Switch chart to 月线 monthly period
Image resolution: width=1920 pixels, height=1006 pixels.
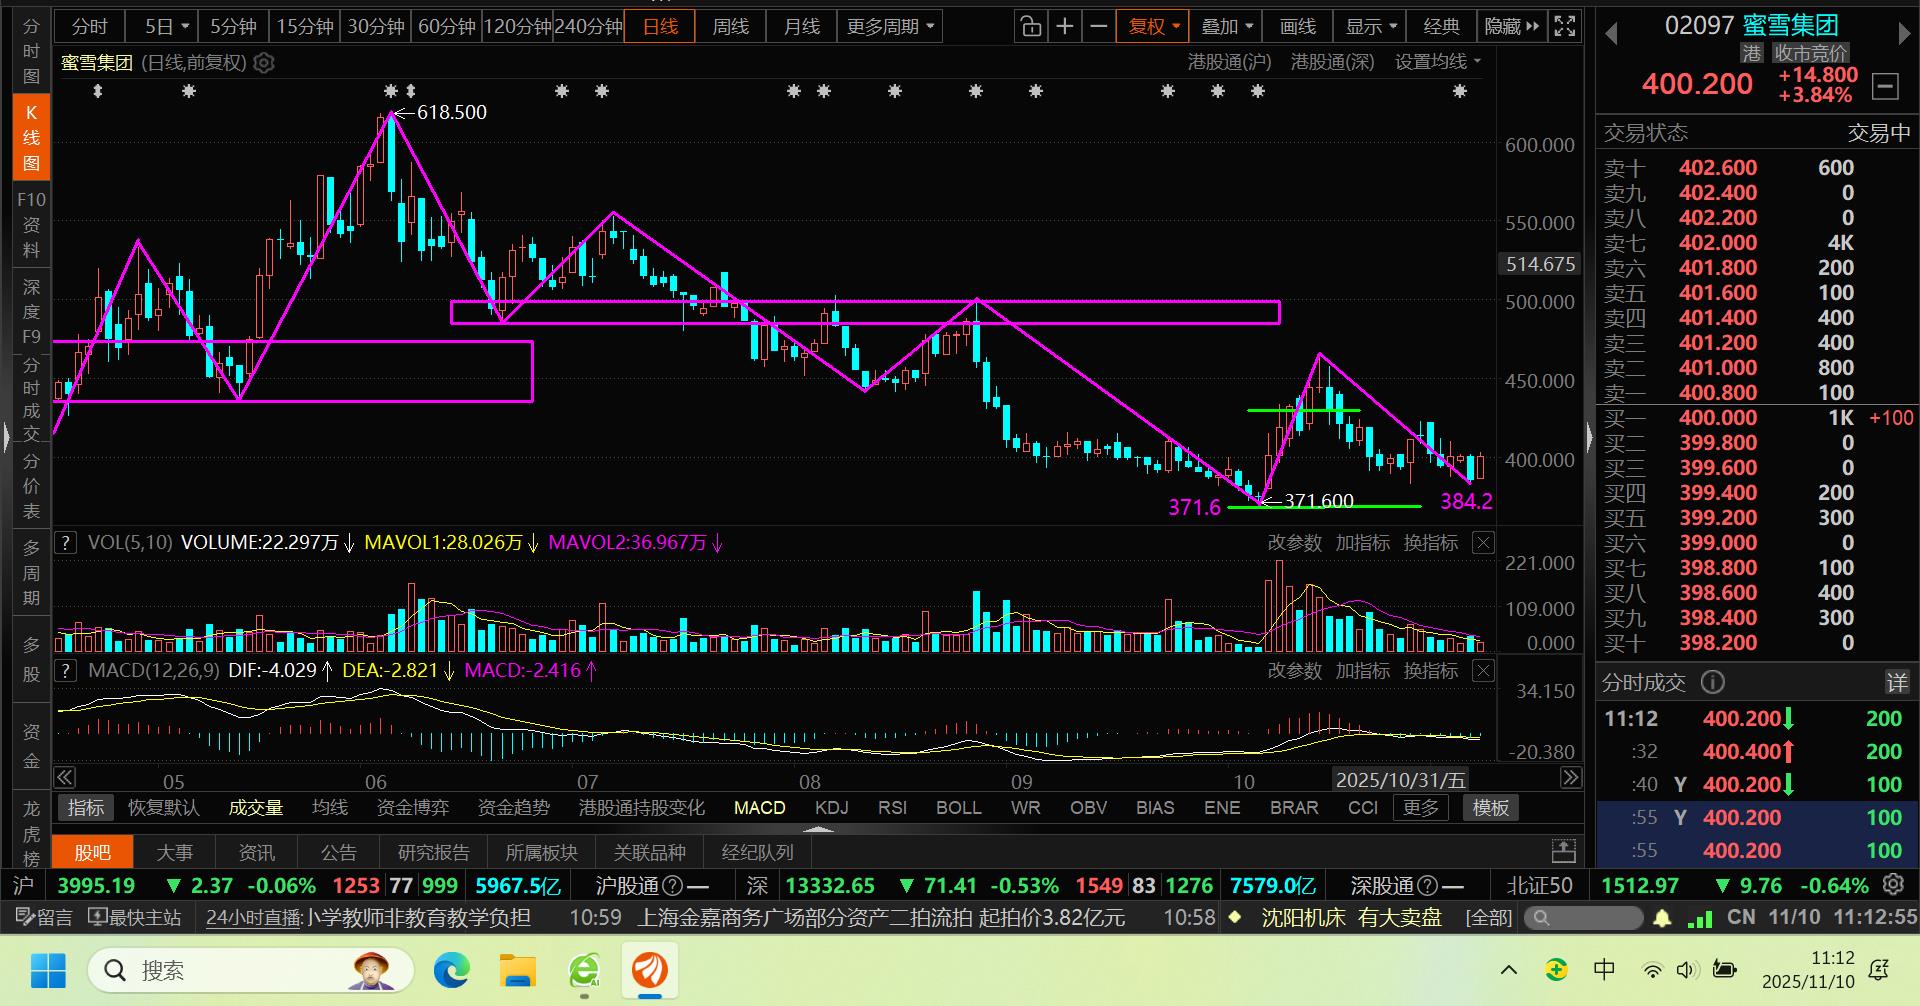(801, 27)
